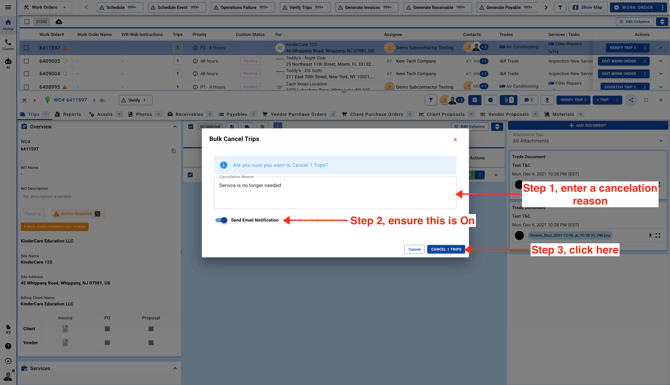Click the sort arrows button beside Edit Columns
670x385 pixels.
coord(662,21)
